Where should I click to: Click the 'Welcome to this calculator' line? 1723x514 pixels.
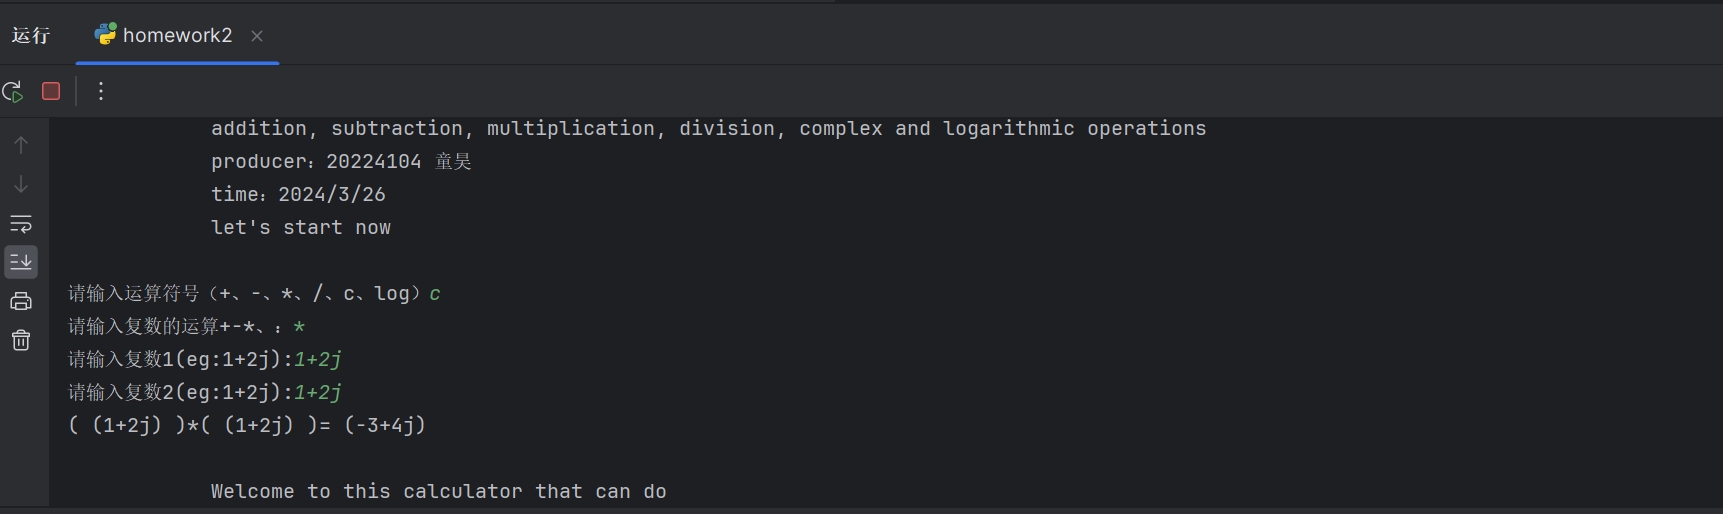[438, 491]
